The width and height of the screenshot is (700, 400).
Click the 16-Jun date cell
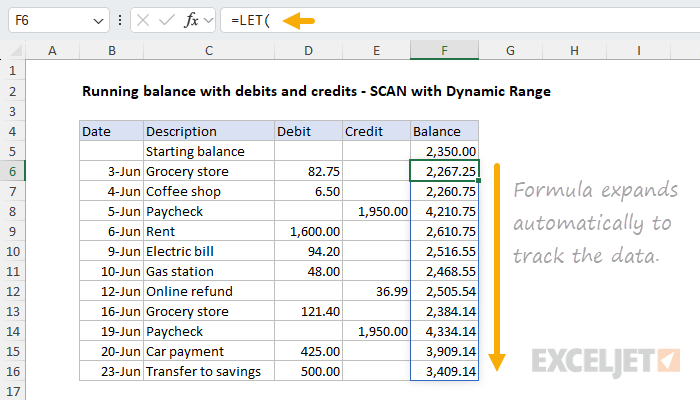[x=112, y=311]
